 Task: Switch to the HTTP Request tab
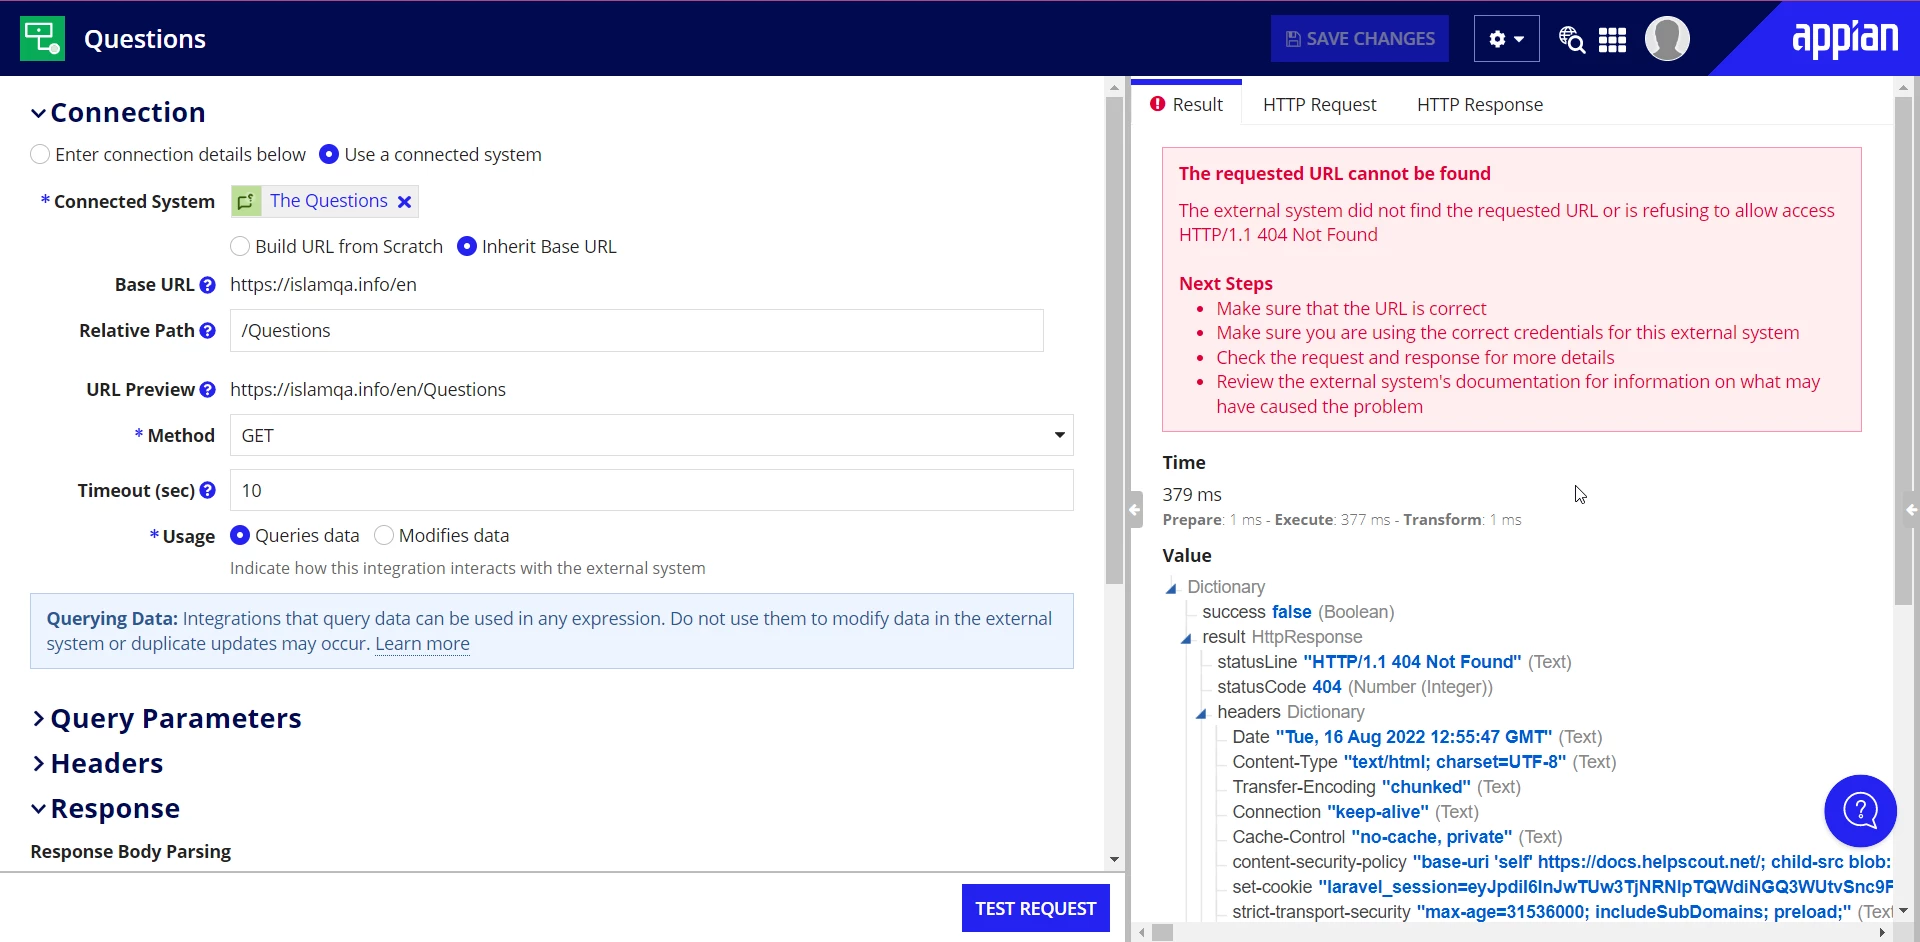1319,104
